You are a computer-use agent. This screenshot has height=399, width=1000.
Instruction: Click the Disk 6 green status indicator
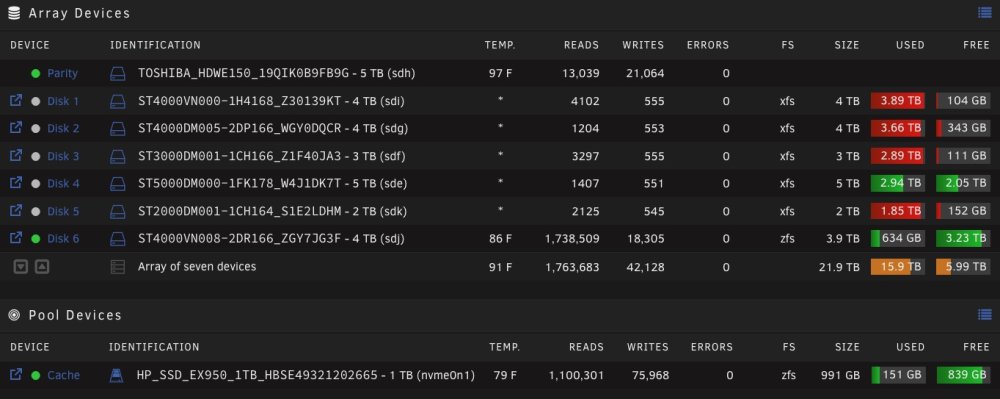tap(36, 238)
